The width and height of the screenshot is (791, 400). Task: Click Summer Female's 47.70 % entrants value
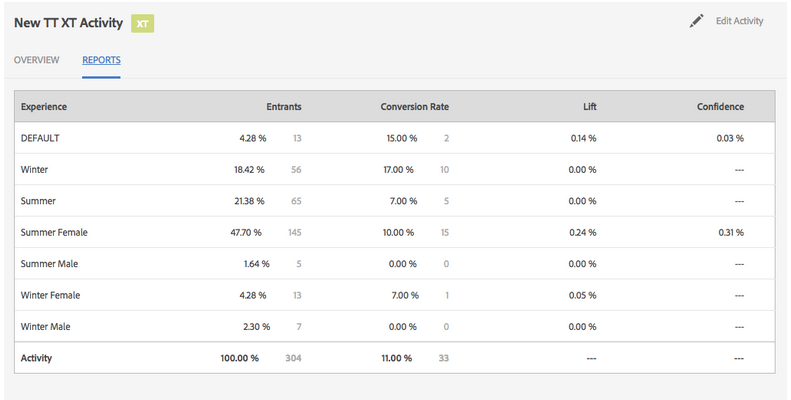(x=245, y=233)
